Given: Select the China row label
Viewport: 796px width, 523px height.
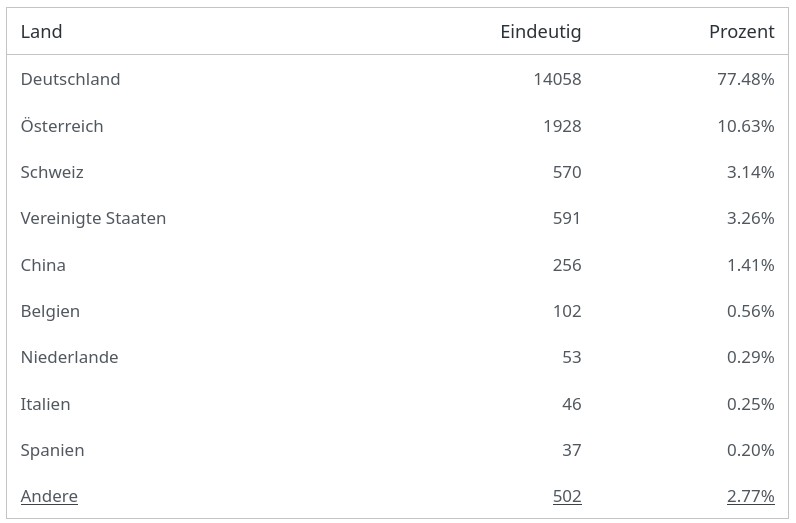Looking at the screenshot, I should (x=43, y=265).
